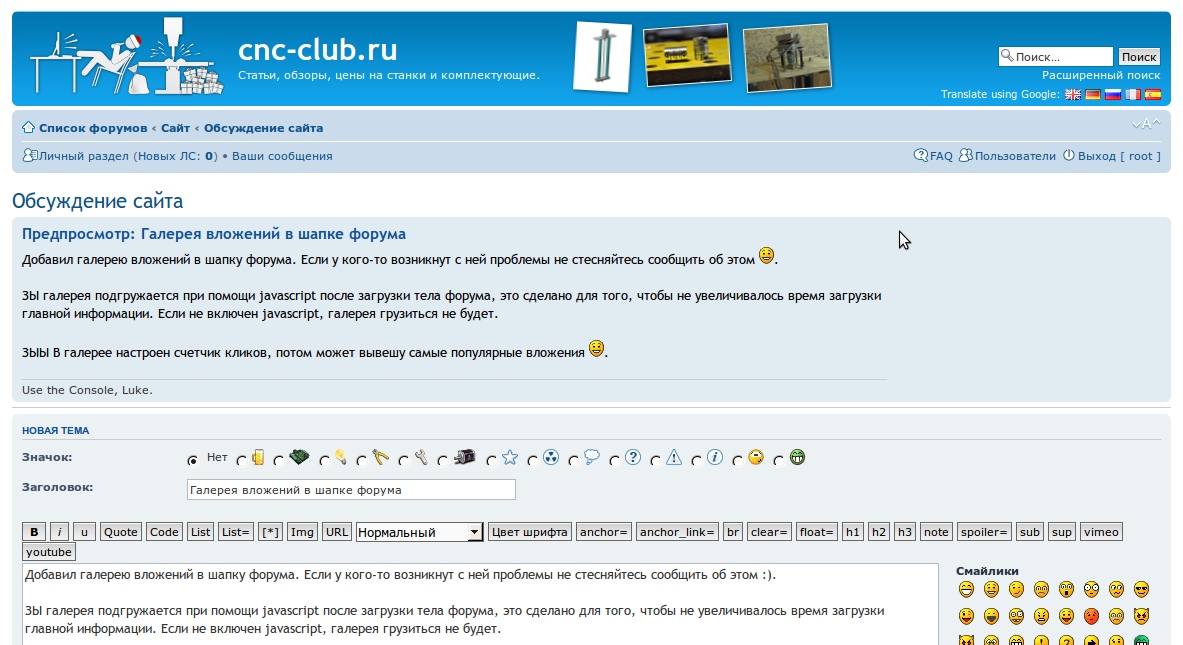Screen dimensions: 1183x645
Task: Insert the red embarrassed smiley
Action: click(1091, 616)
